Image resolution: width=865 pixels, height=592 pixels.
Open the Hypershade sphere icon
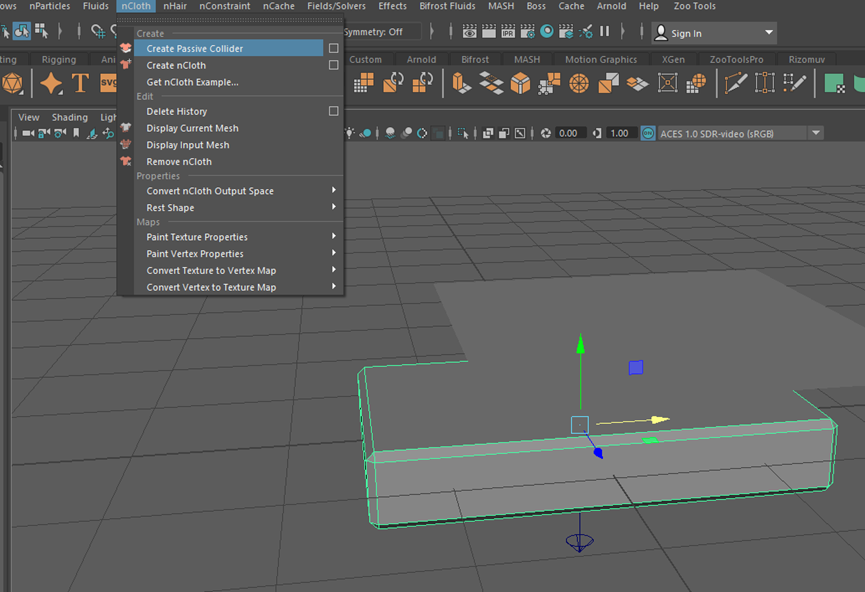point(547,31)
